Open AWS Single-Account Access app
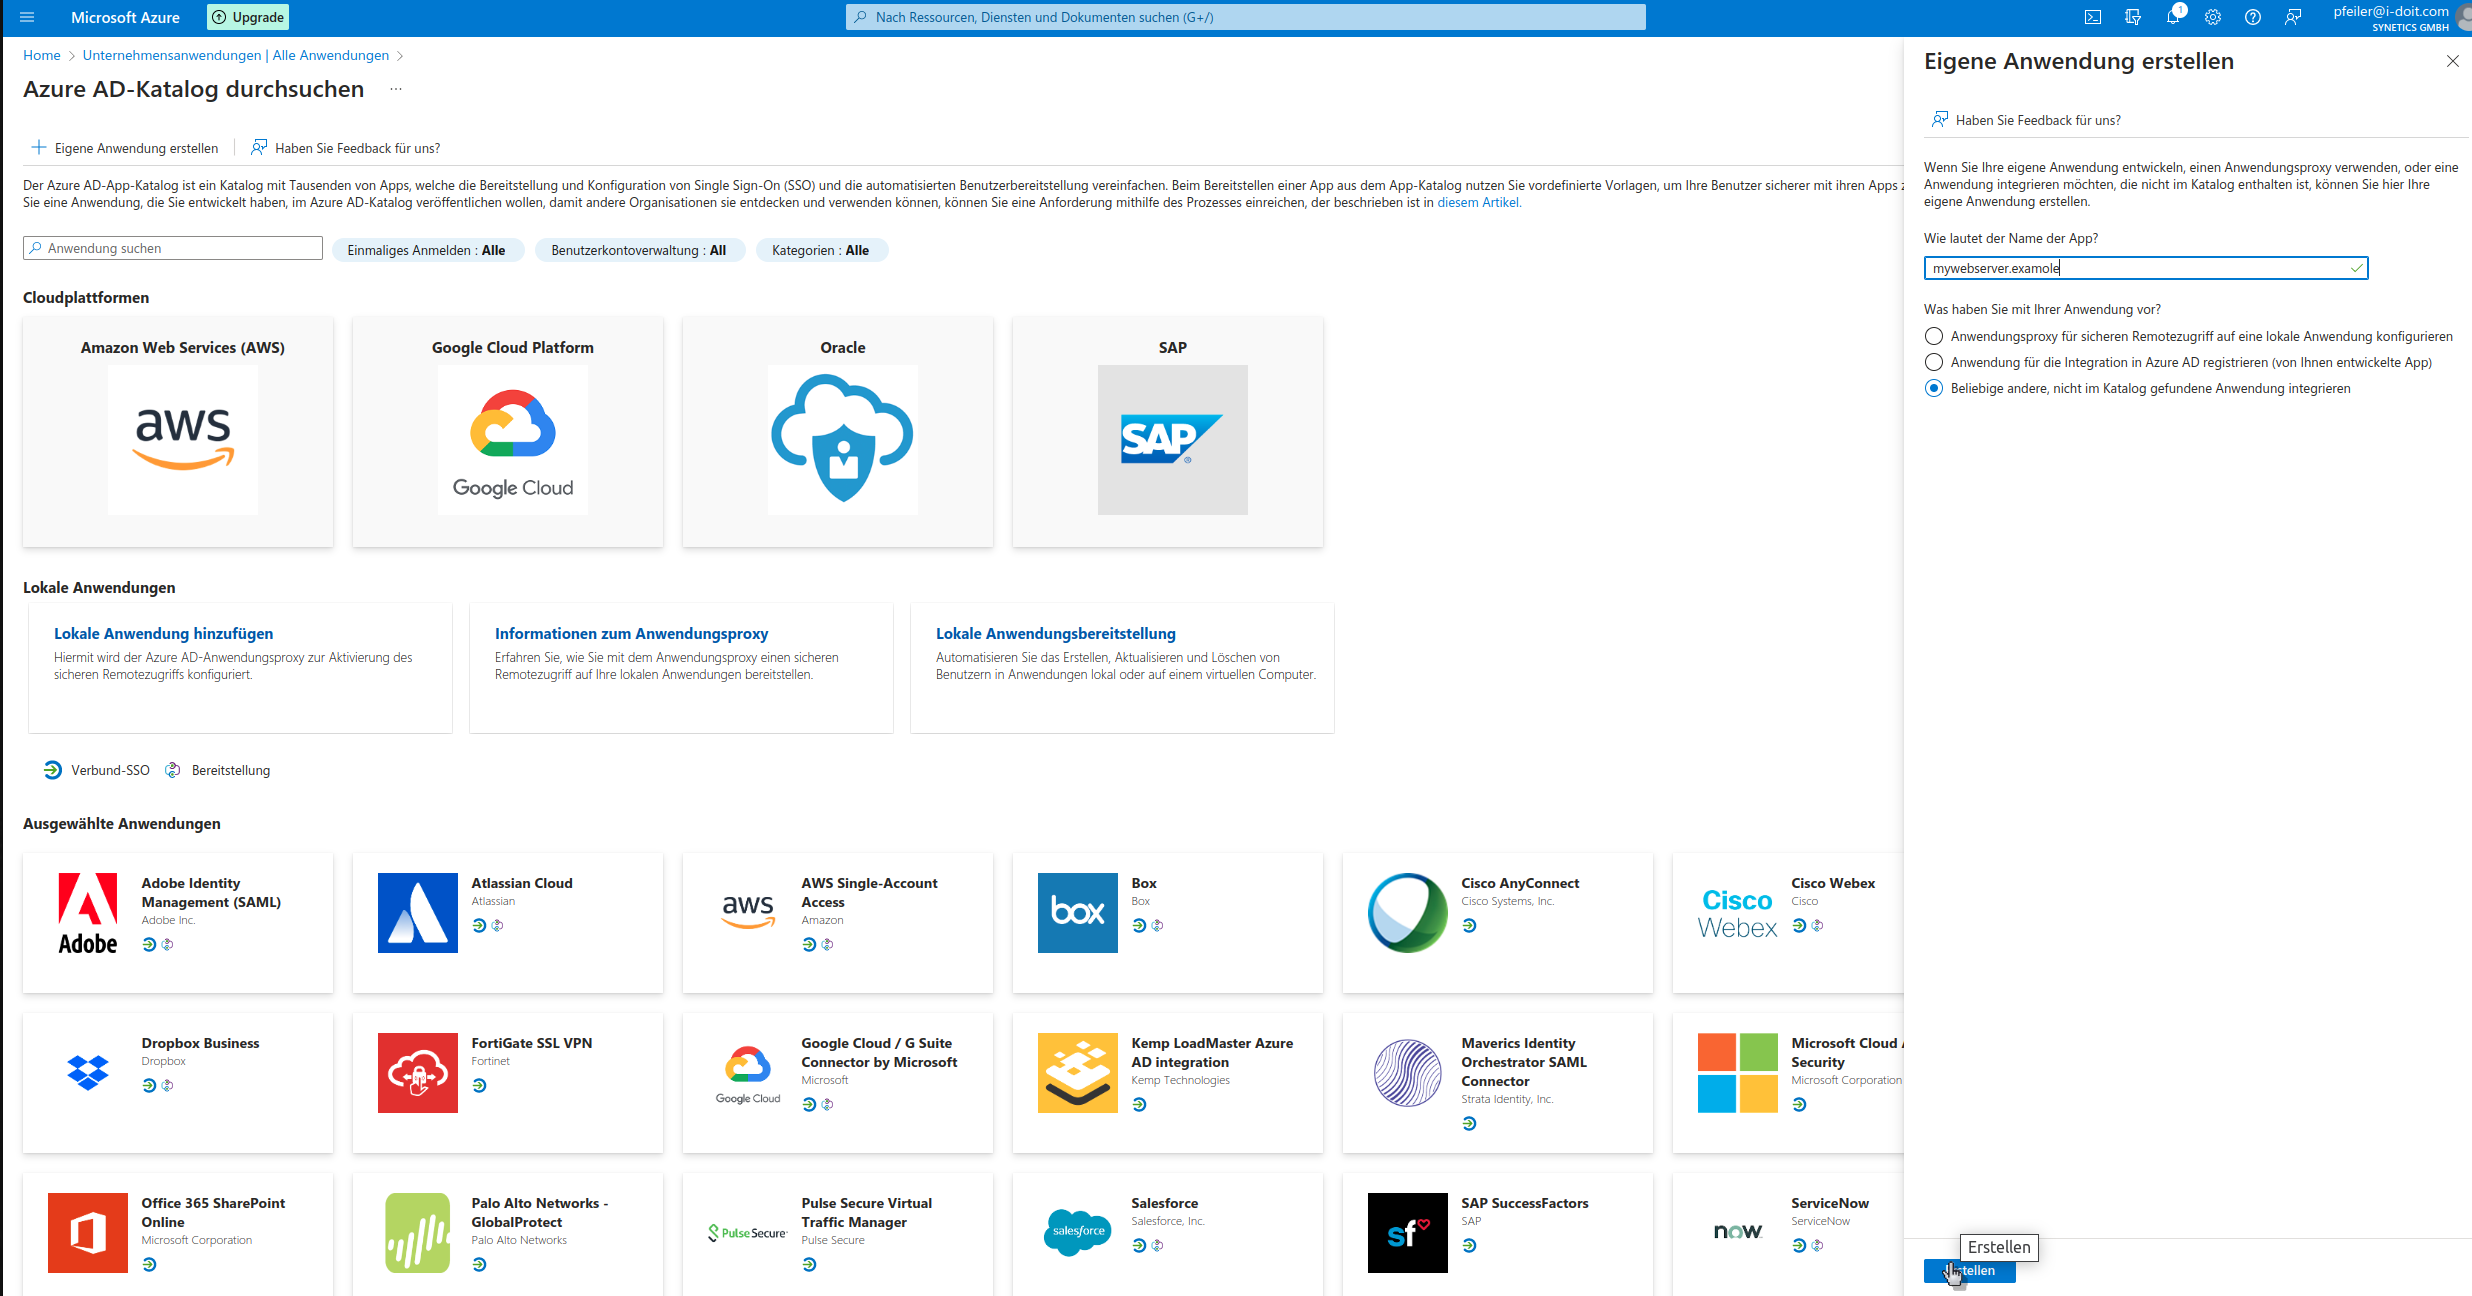2472x1296 pixels. click(838, 923)
